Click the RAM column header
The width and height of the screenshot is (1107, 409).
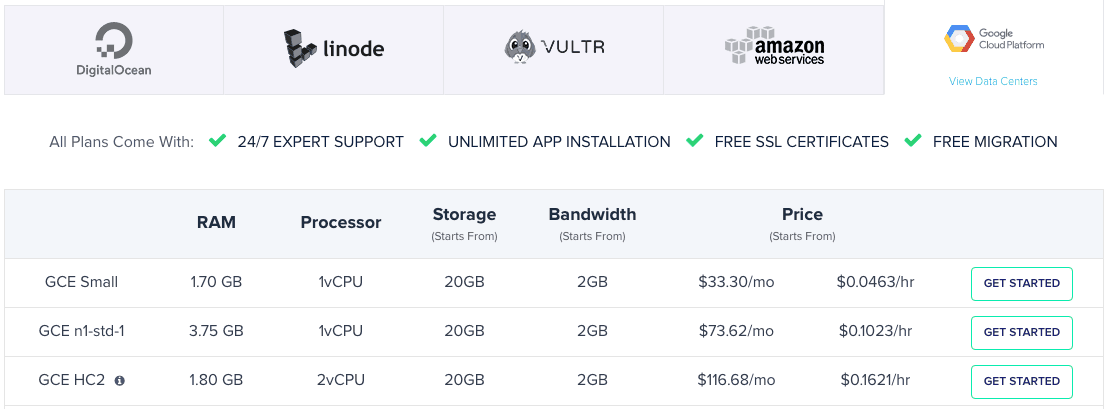pyautogui.click(x=216, y=223)
